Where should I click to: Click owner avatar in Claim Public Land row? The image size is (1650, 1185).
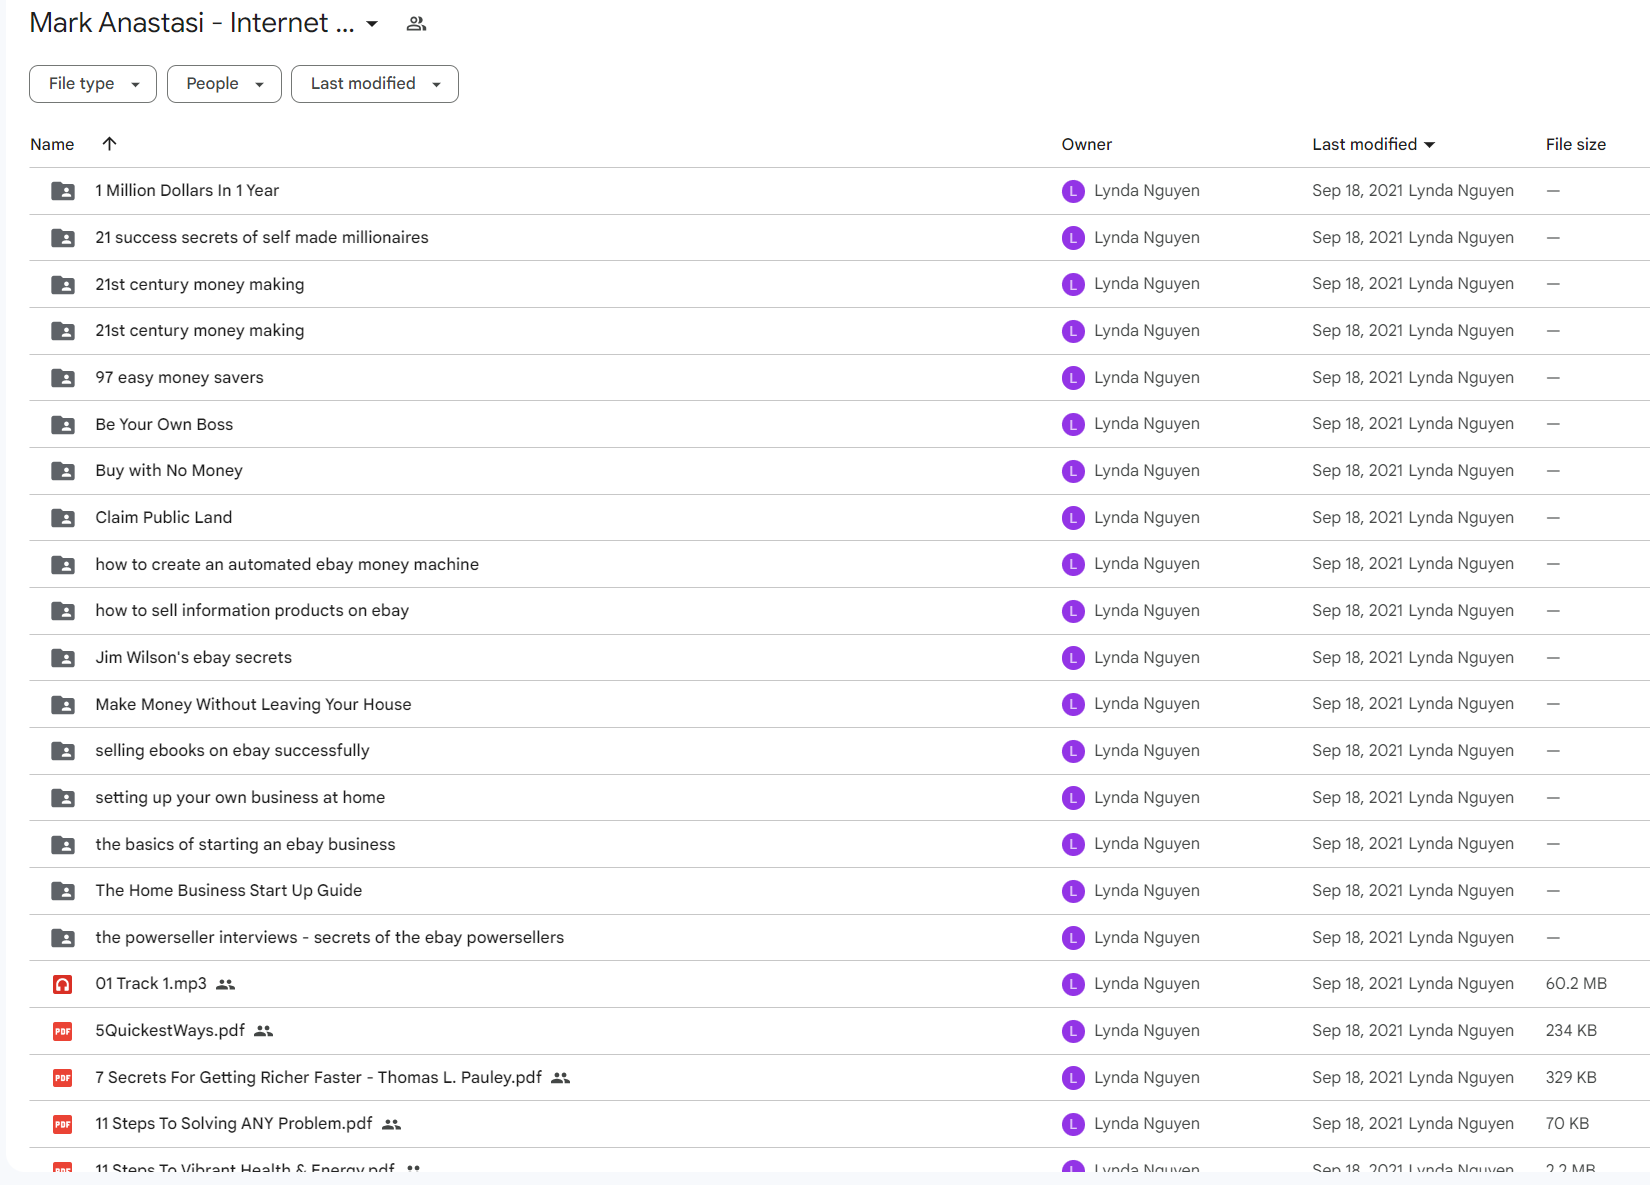coord(1073,518)
